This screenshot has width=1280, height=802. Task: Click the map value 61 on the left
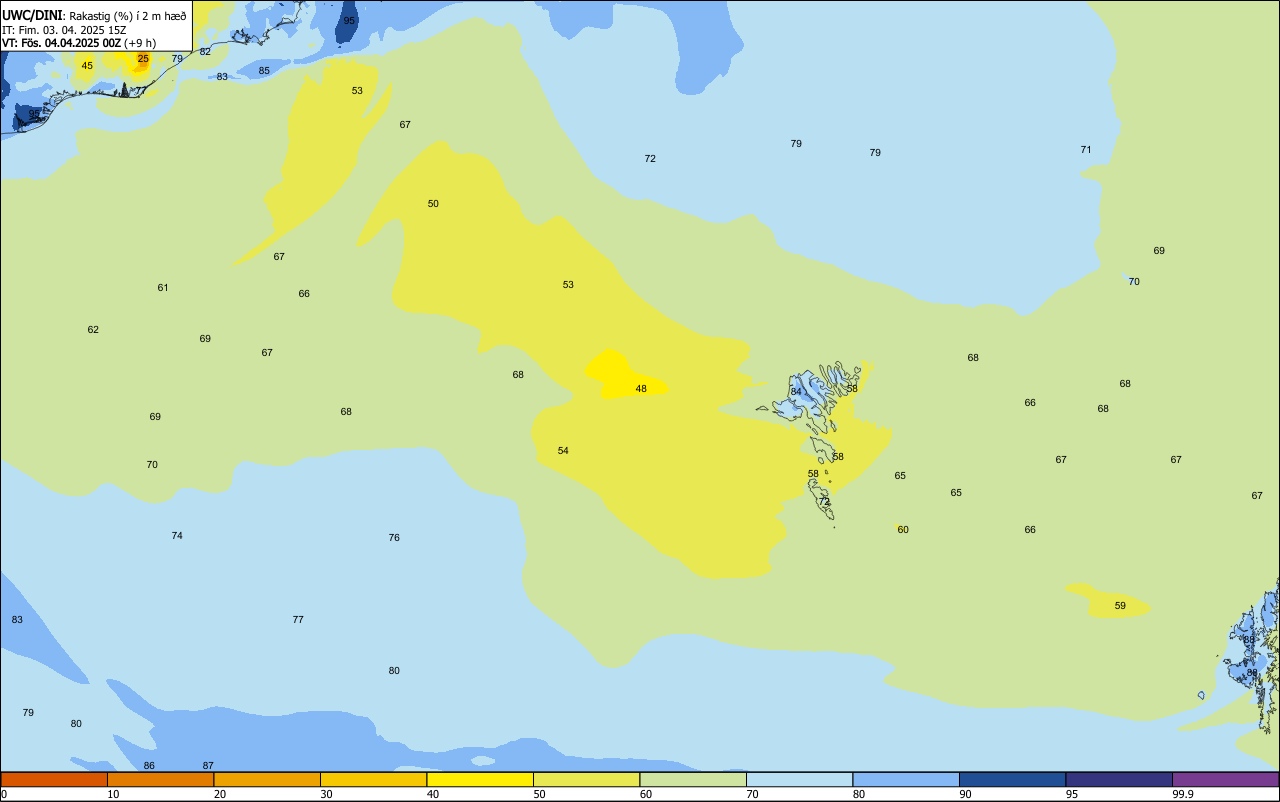(163, 288)
